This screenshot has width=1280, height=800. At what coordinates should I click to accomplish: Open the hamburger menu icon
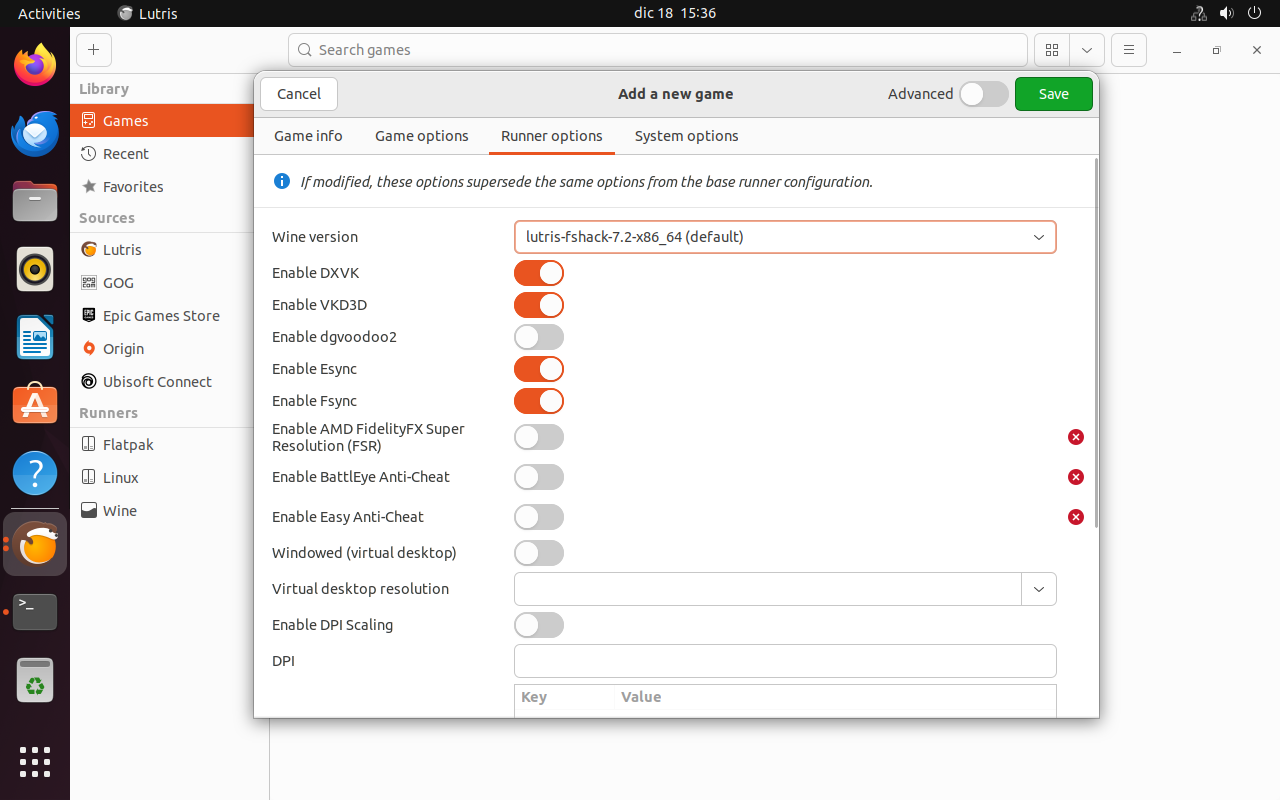(x=1128, y=50)
